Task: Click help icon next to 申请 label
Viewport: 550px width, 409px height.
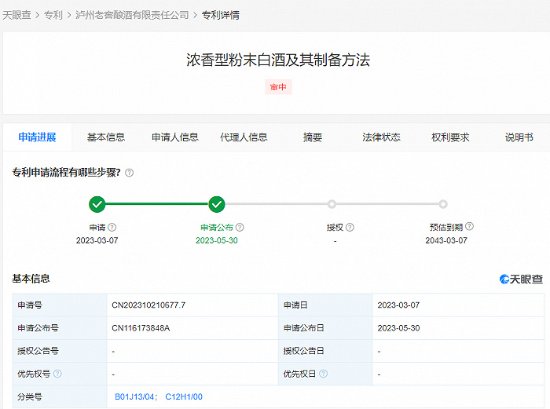Action: click(x=112, y=227)
